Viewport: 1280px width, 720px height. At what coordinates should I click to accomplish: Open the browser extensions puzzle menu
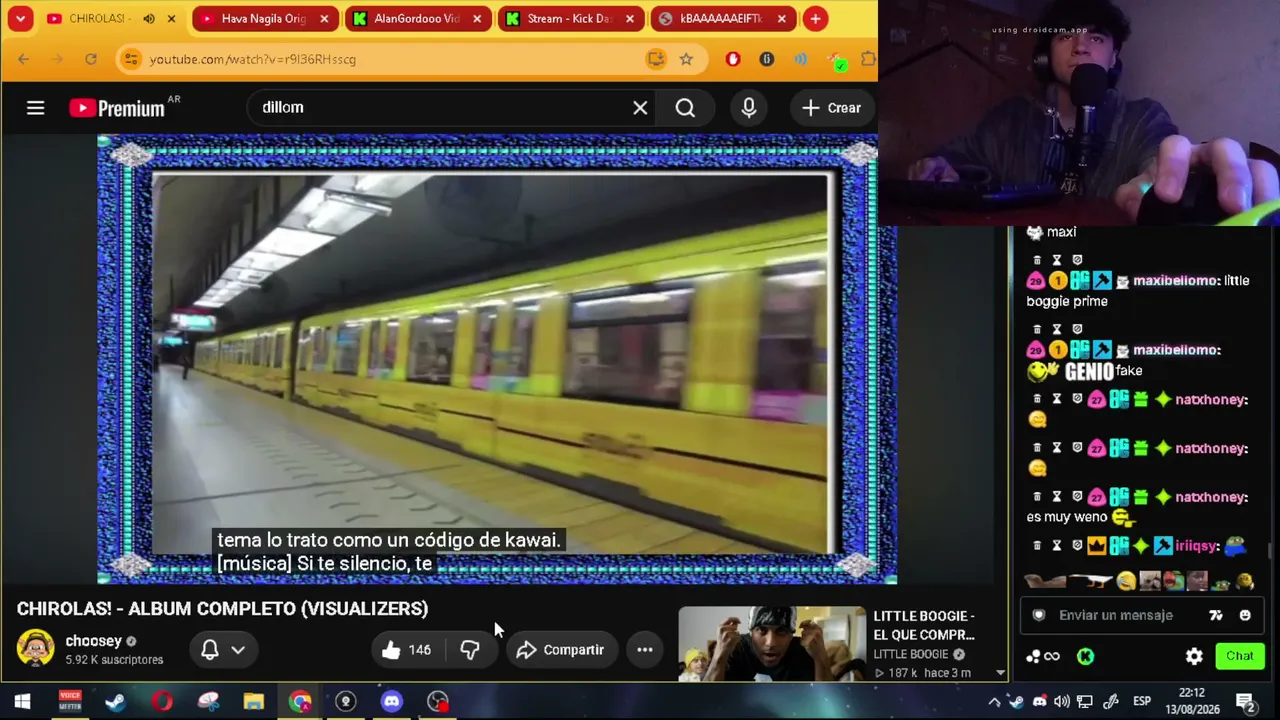tap(868, 59)
